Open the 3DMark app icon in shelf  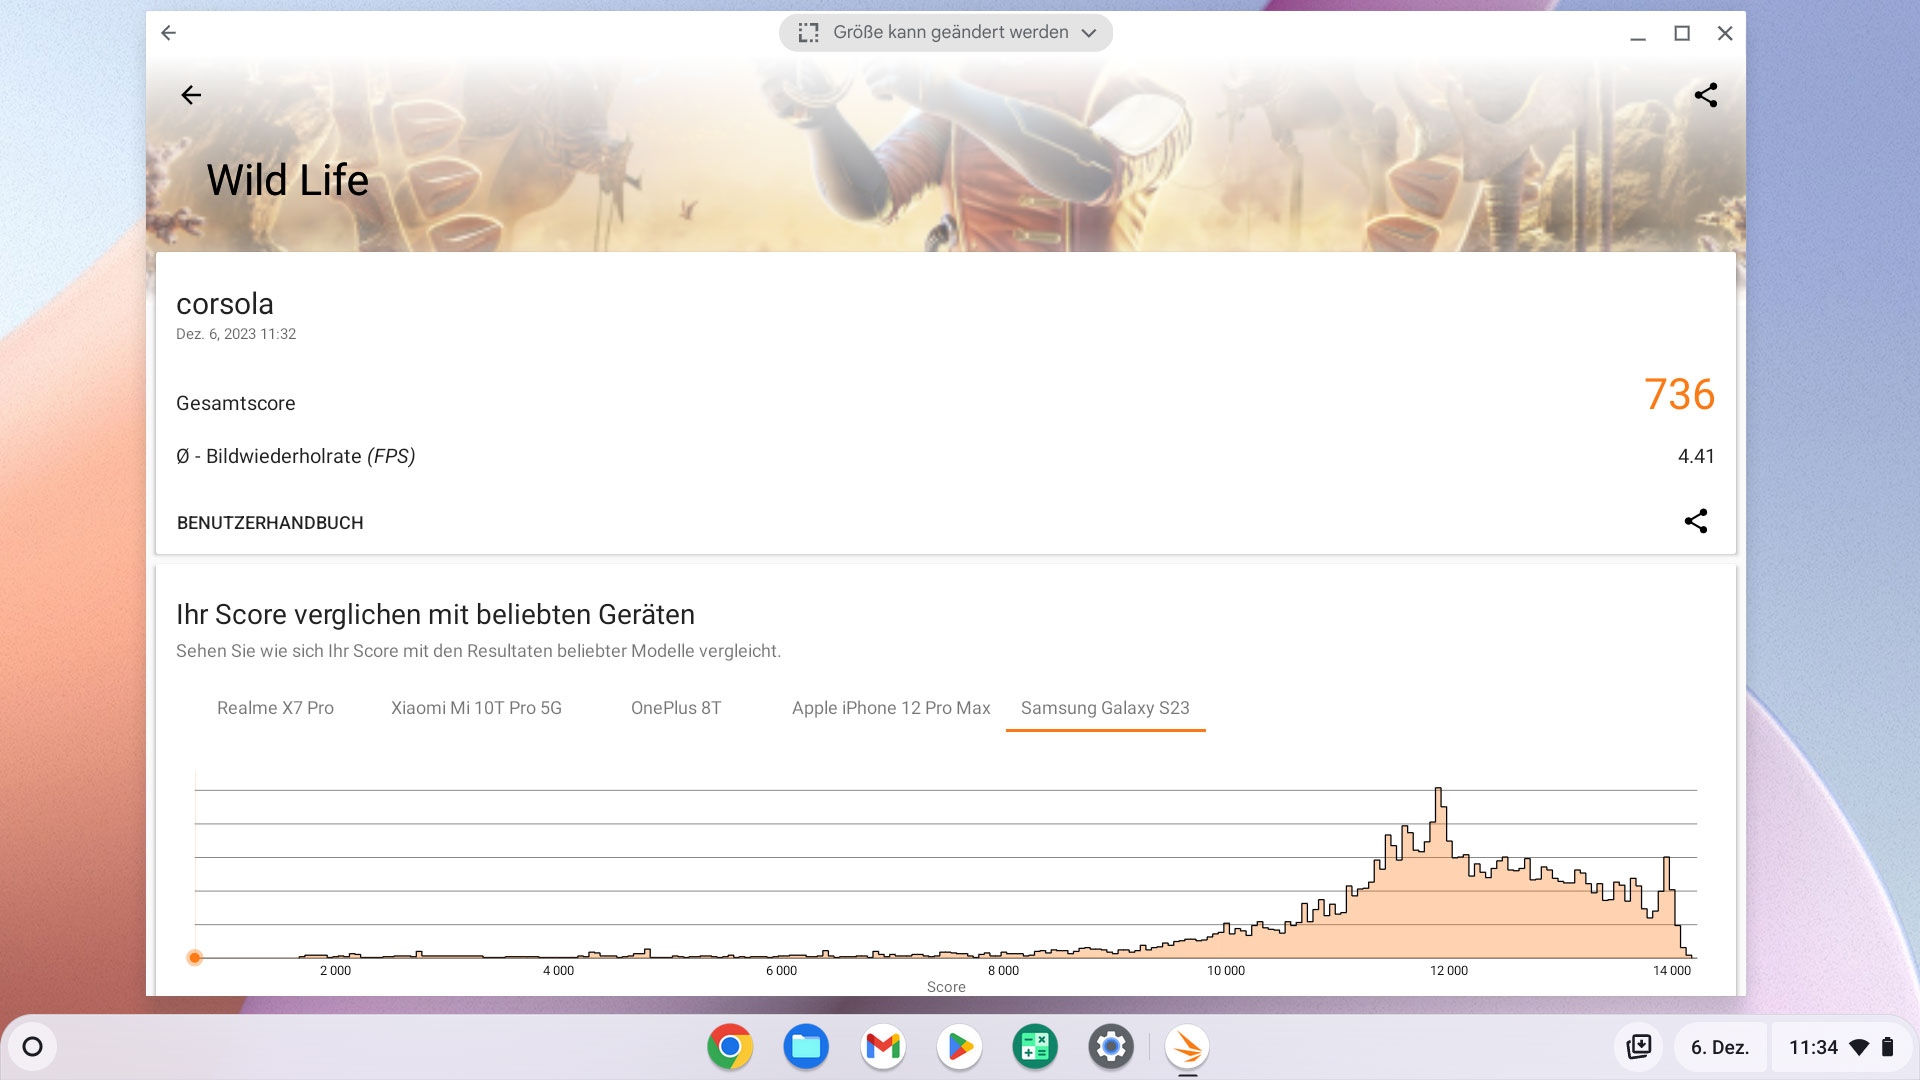1187,1047
